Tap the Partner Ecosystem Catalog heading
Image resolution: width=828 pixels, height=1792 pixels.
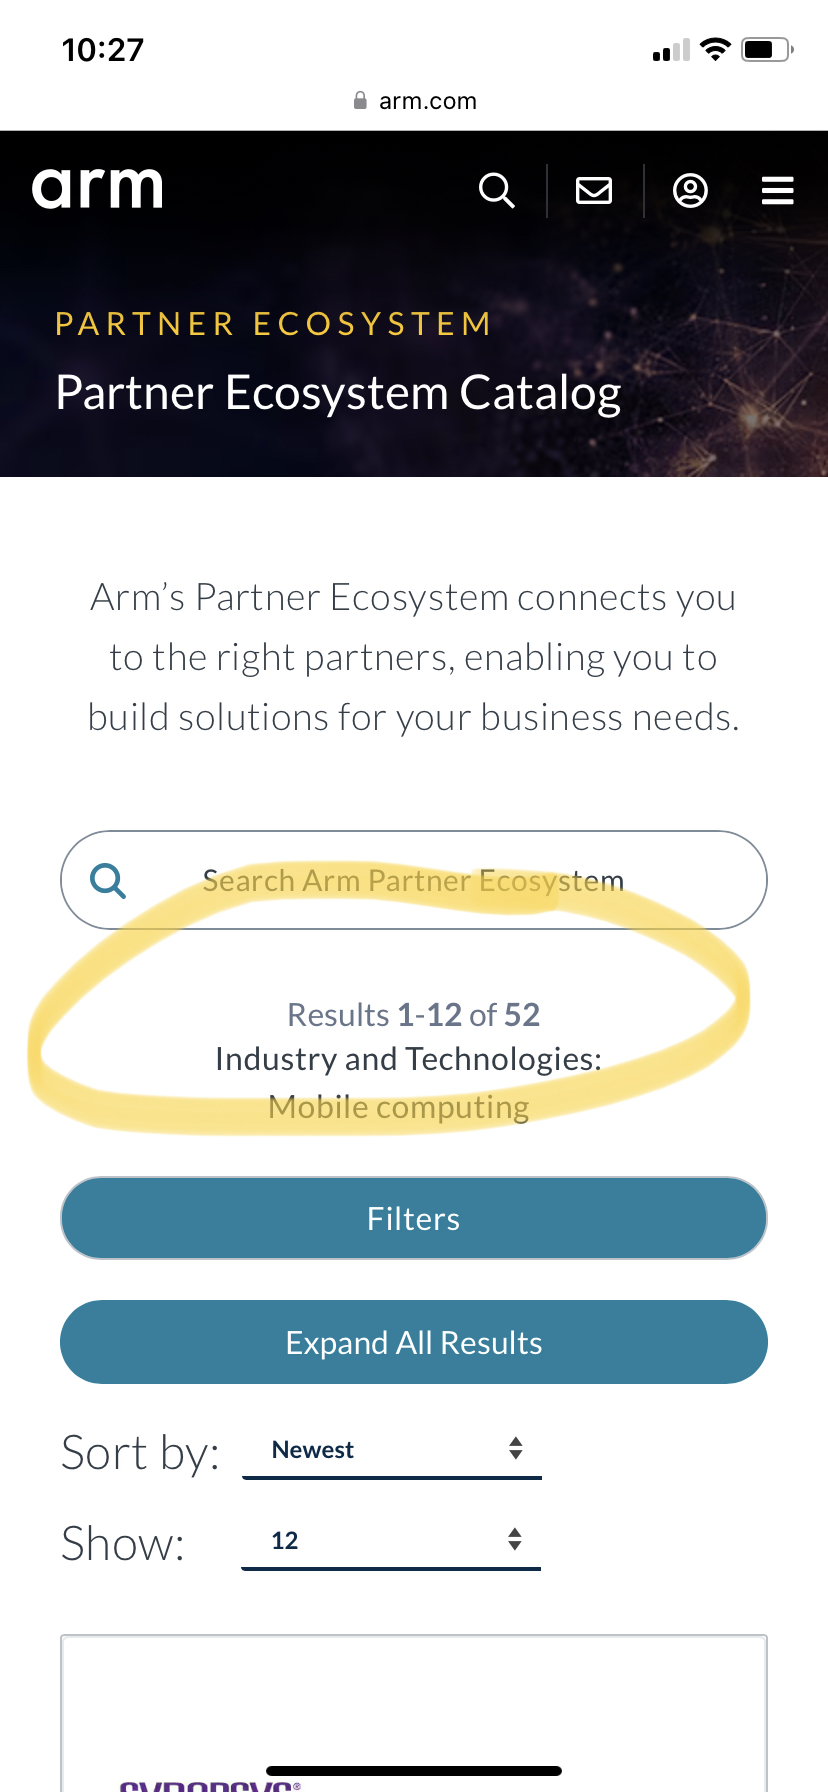(x=338, y=393)
